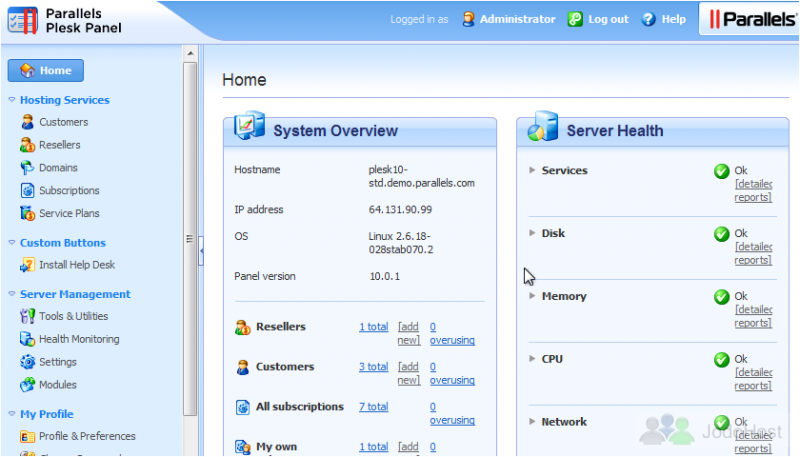800x457 pixels.
Task: Open Resellers in Hosting Services menu
Action: (x=60, y=145)
